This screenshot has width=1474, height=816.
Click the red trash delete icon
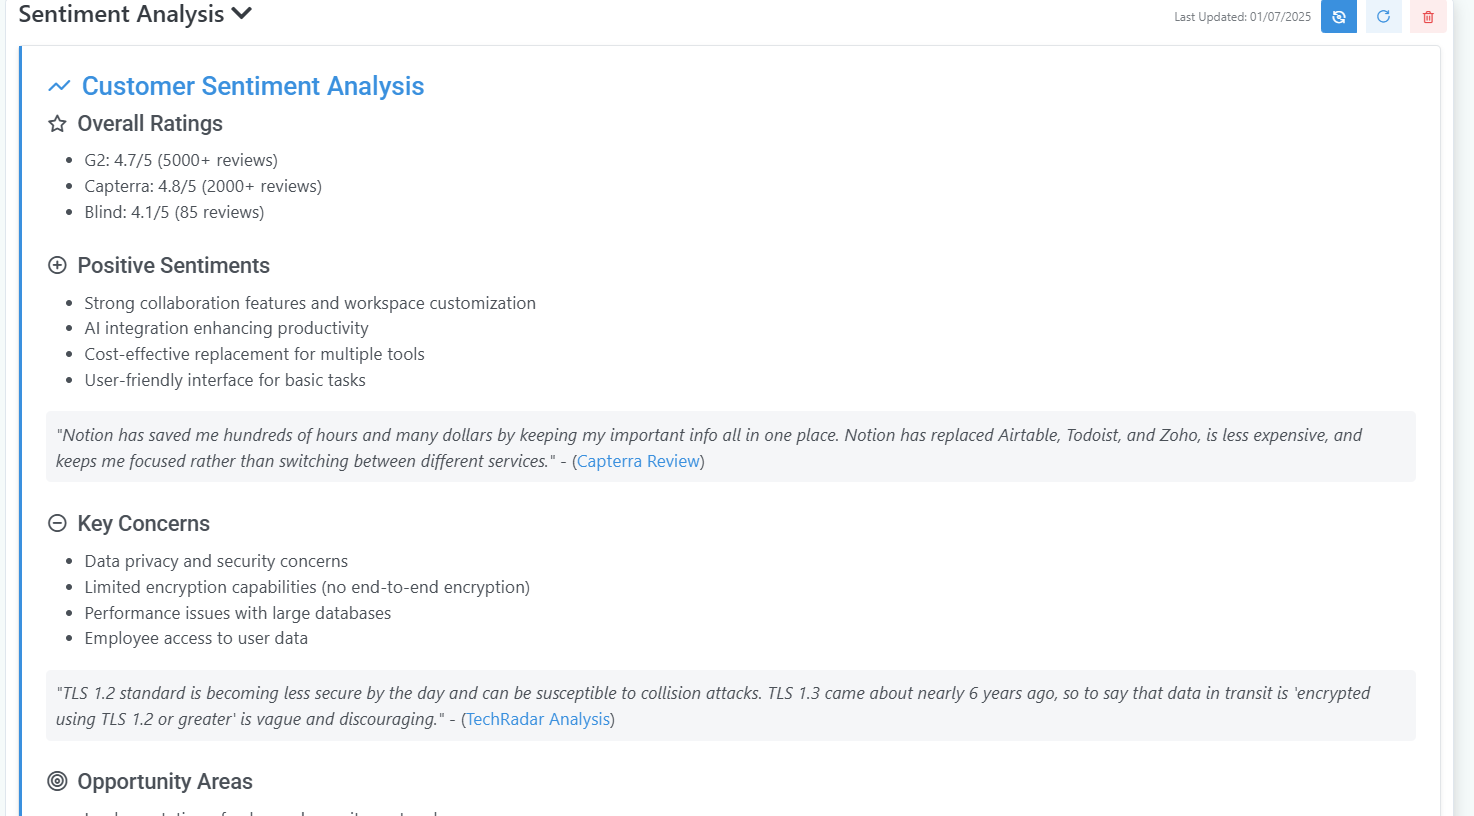1428,17
